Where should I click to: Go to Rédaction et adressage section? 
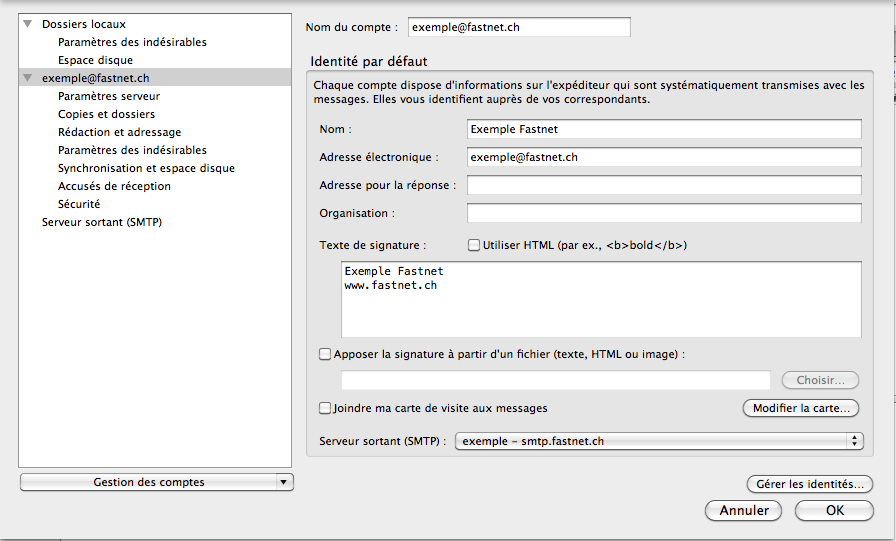119,132
